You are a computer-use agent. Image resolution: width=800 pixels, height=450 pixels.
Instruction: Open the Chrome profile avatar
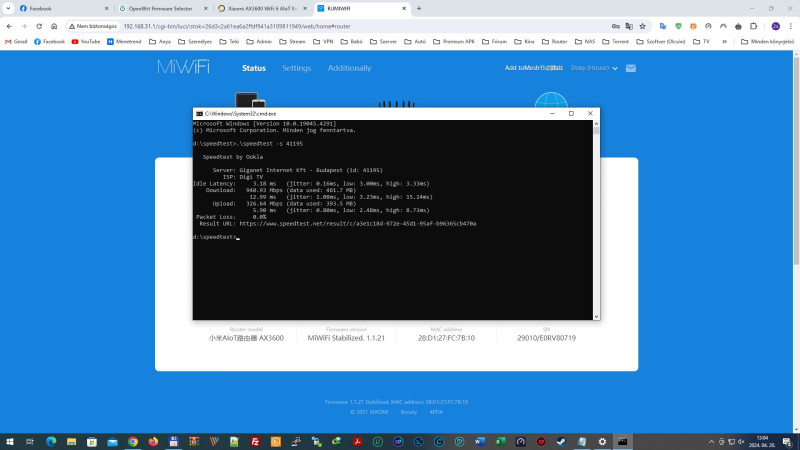click(x=776, y=26)
